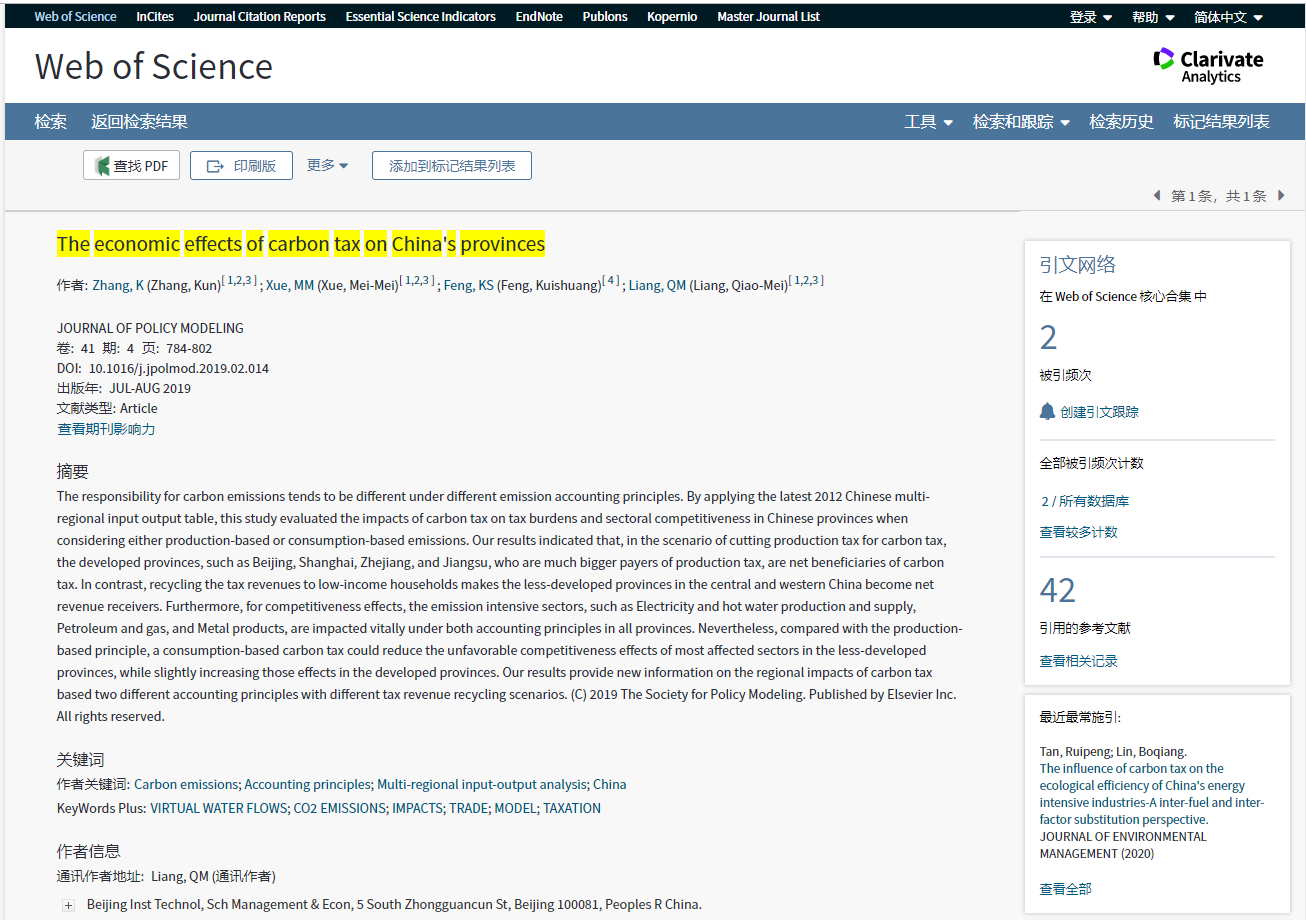The image size is (1306, 920).
Task: Click the 印刷版 print button
Action: click(x=241, y=166)
